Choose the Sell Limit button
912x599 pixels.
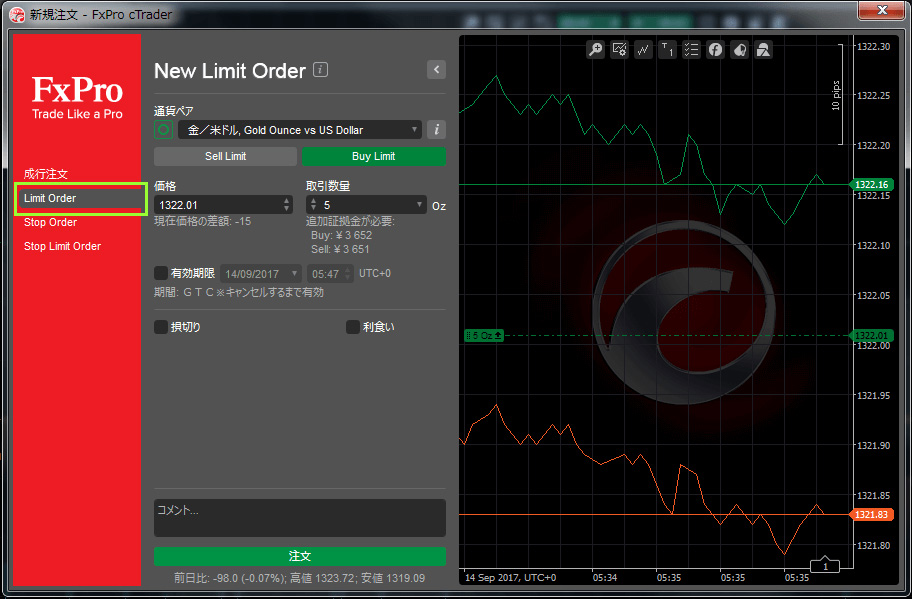pyautogui.click(x=226, y=156)
